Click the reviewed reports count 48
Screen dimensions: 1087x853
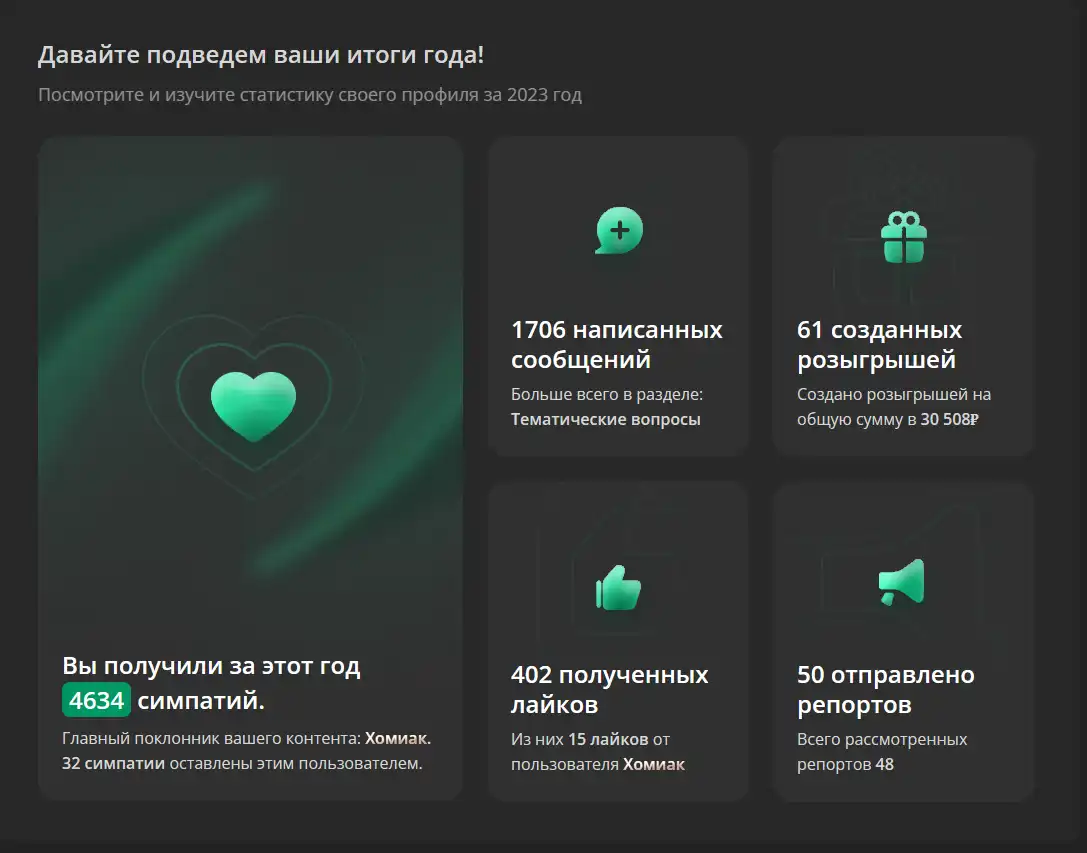885,764
